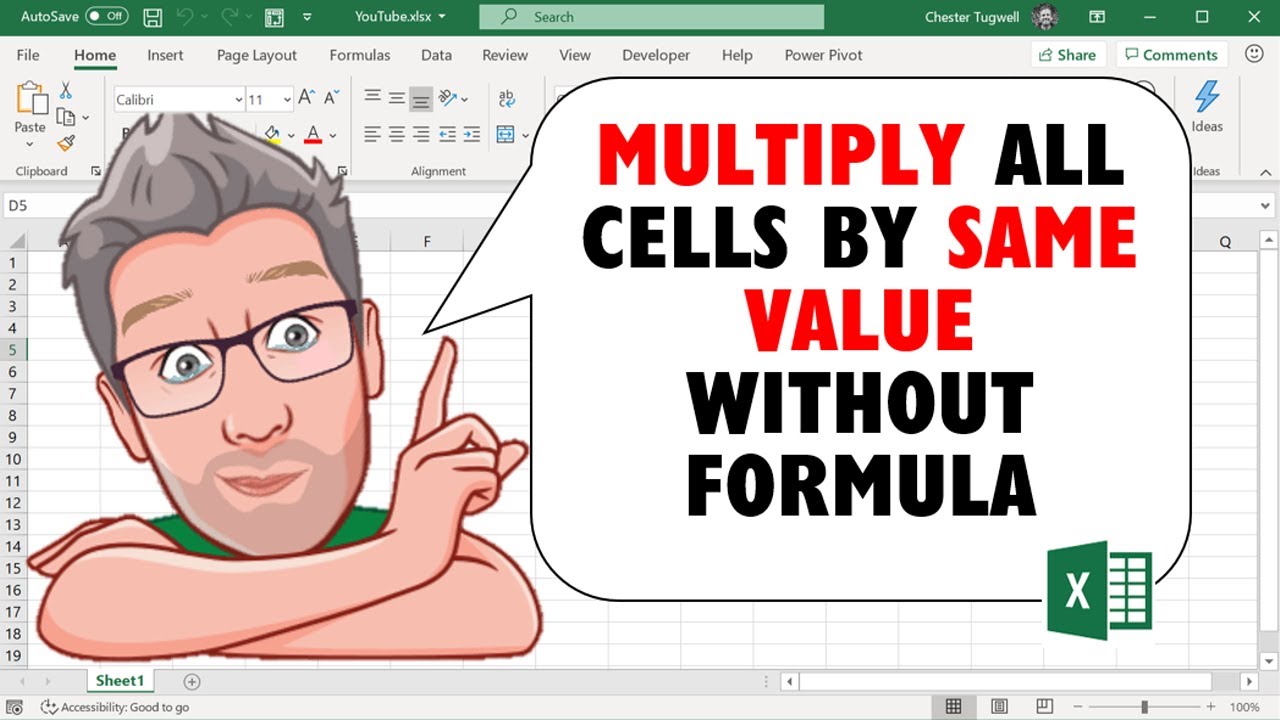Switch to Page Layout view

tap(999, 707)
